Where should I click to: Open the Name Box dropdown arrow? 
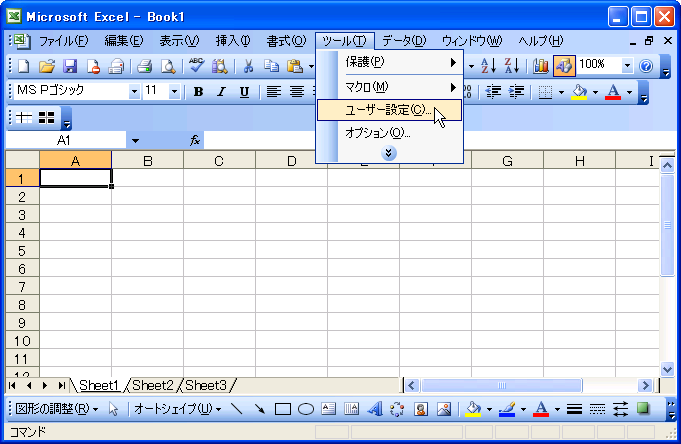tap(135, 141)
